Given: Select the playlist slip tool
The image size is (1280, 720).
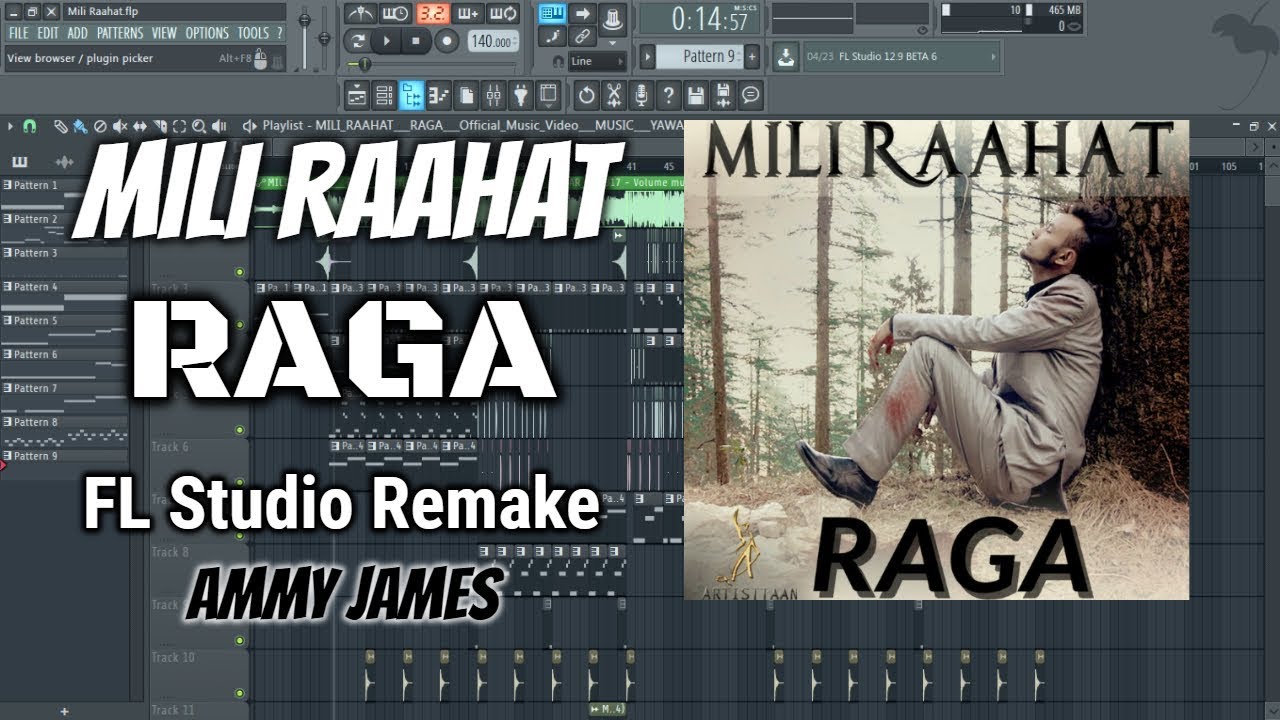Looking at the screenshot, I should 140,126.
